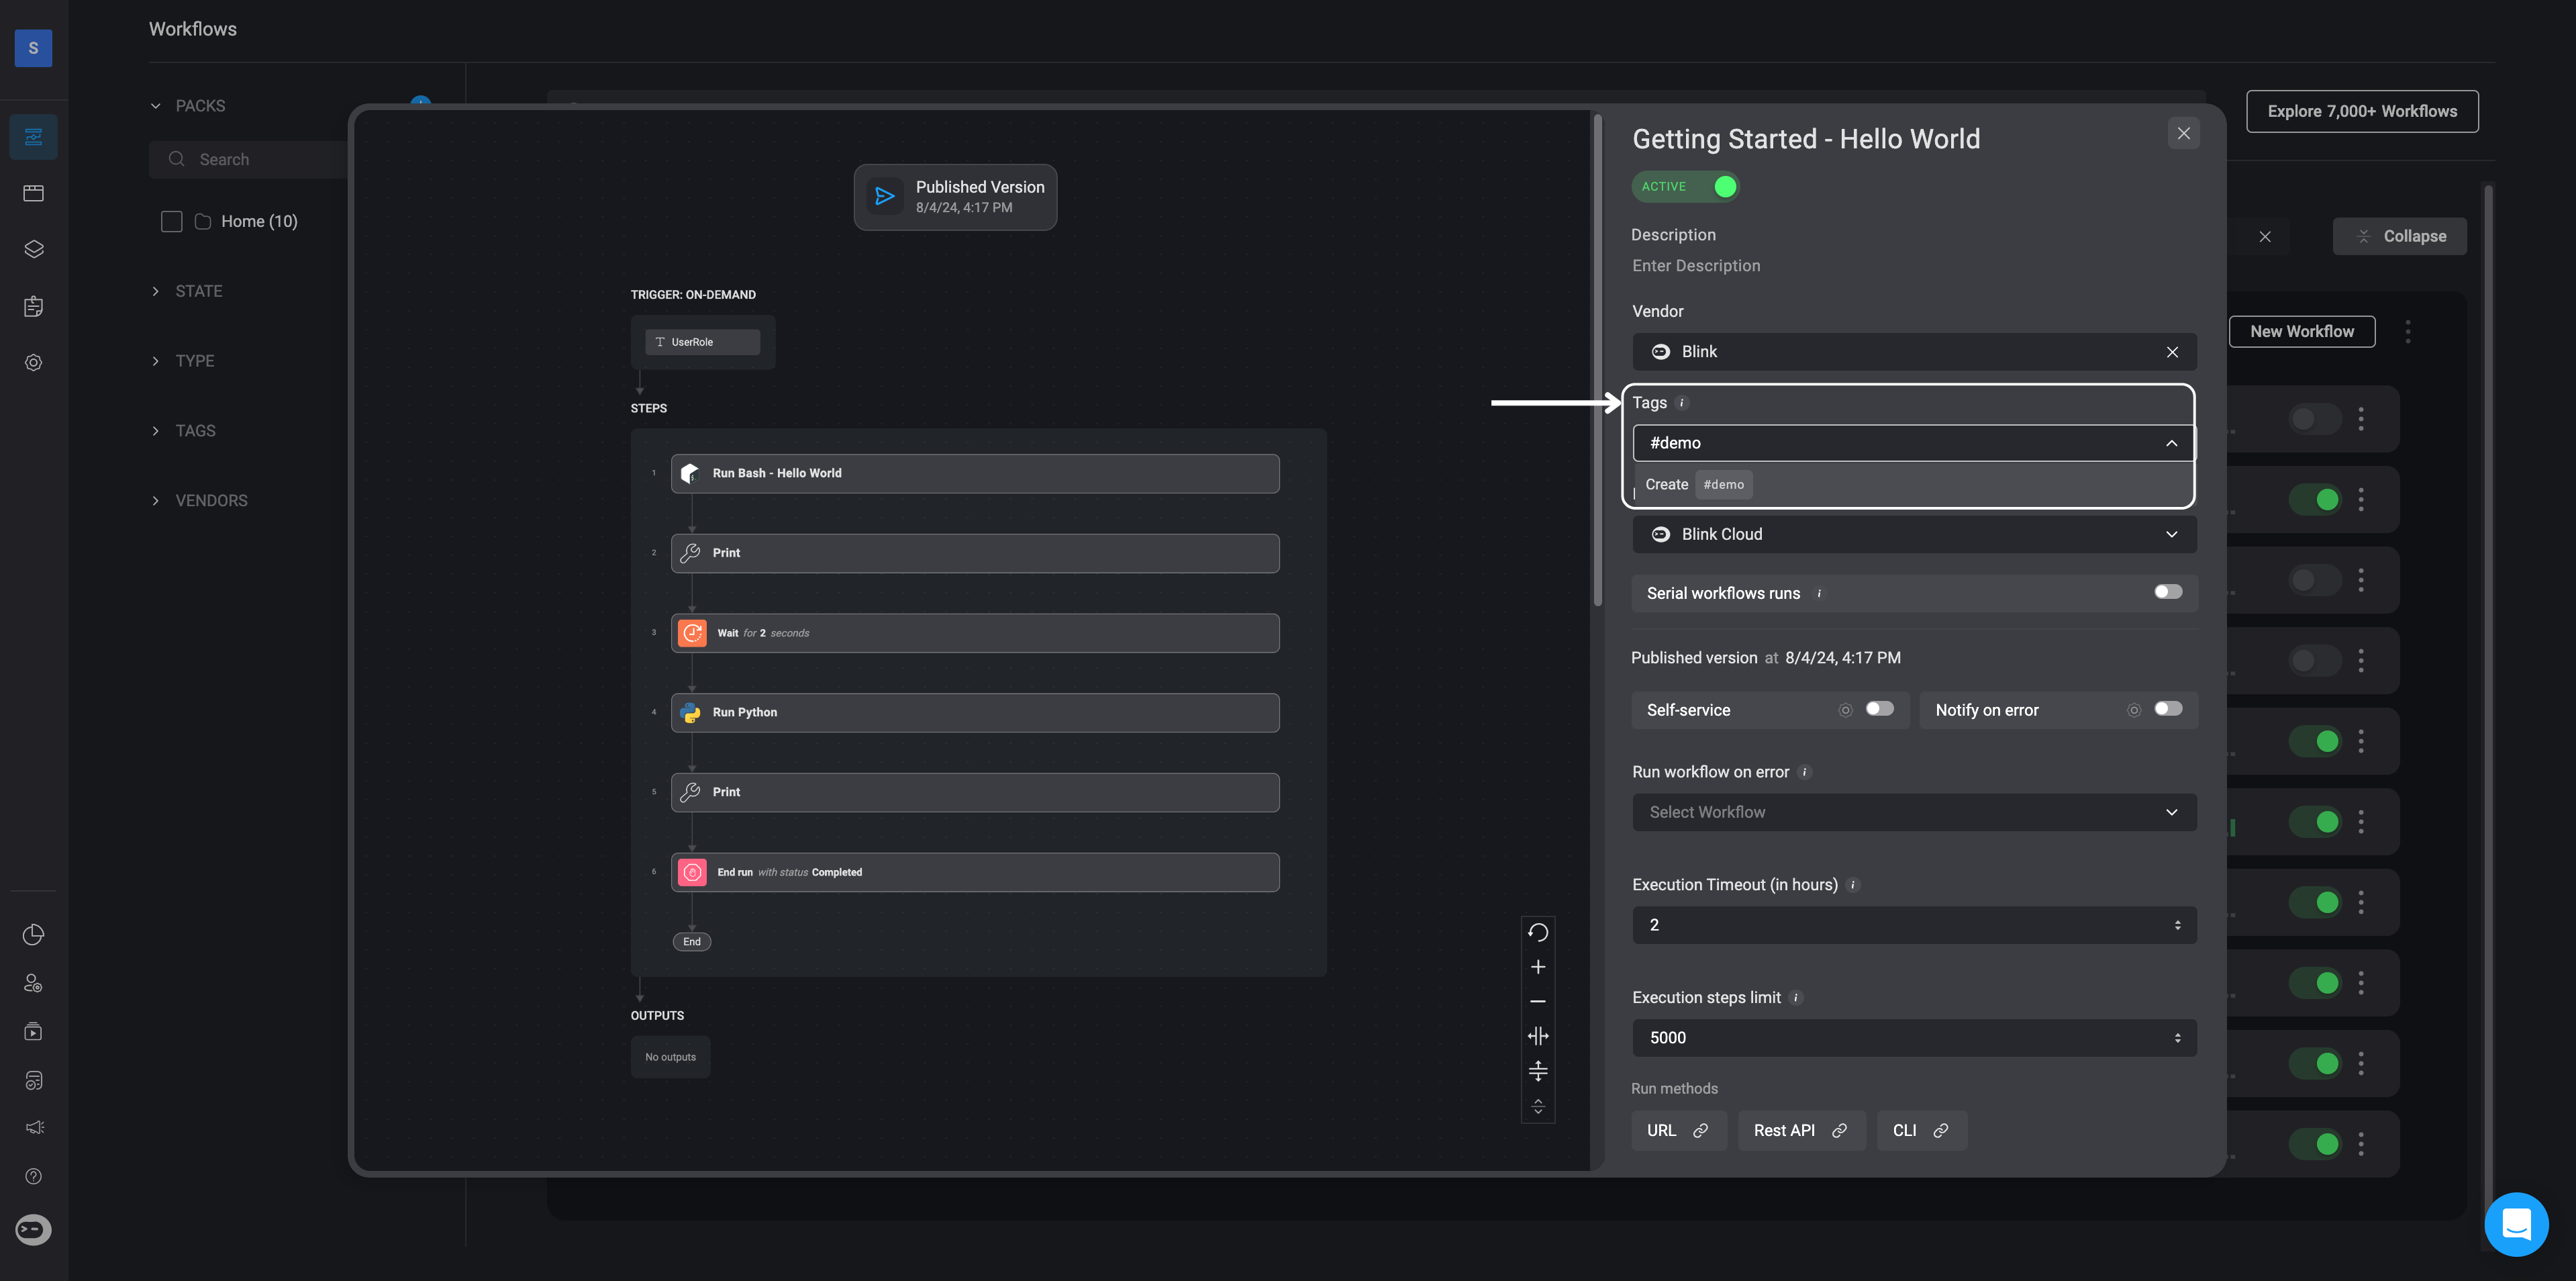Expand the TYPE filter section
This screenshot has height=1281, width=2576.
[155, 361]
